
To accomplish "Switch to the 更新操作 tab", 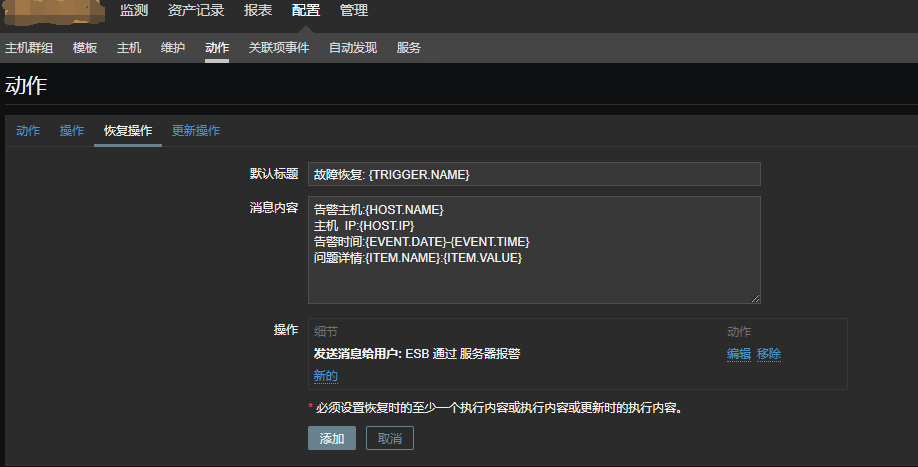I will point(196,131).
